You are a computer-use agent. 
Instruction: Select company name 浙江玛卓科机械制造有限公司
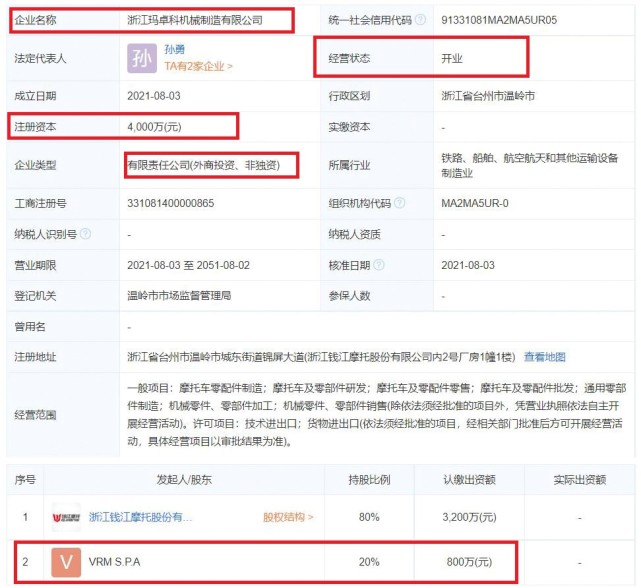(195, 20)
